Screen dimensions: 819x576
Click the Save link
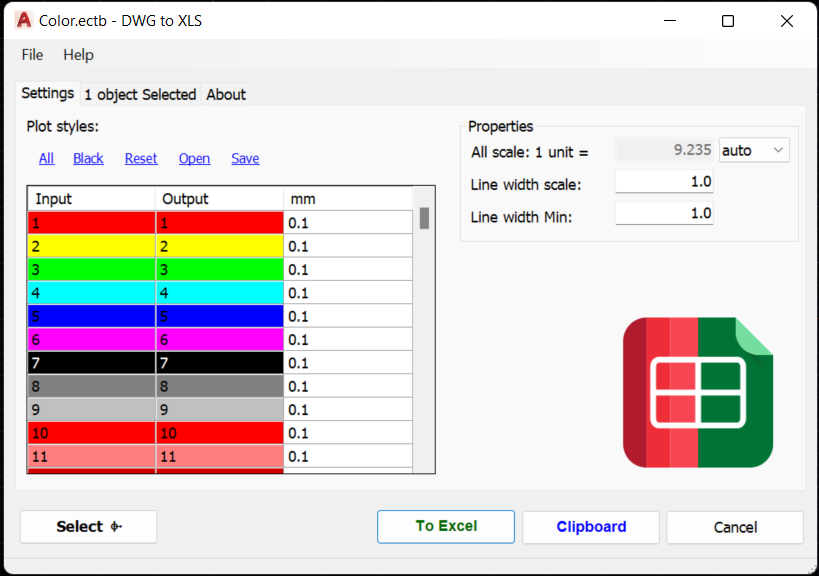click(x=245, y=158)
